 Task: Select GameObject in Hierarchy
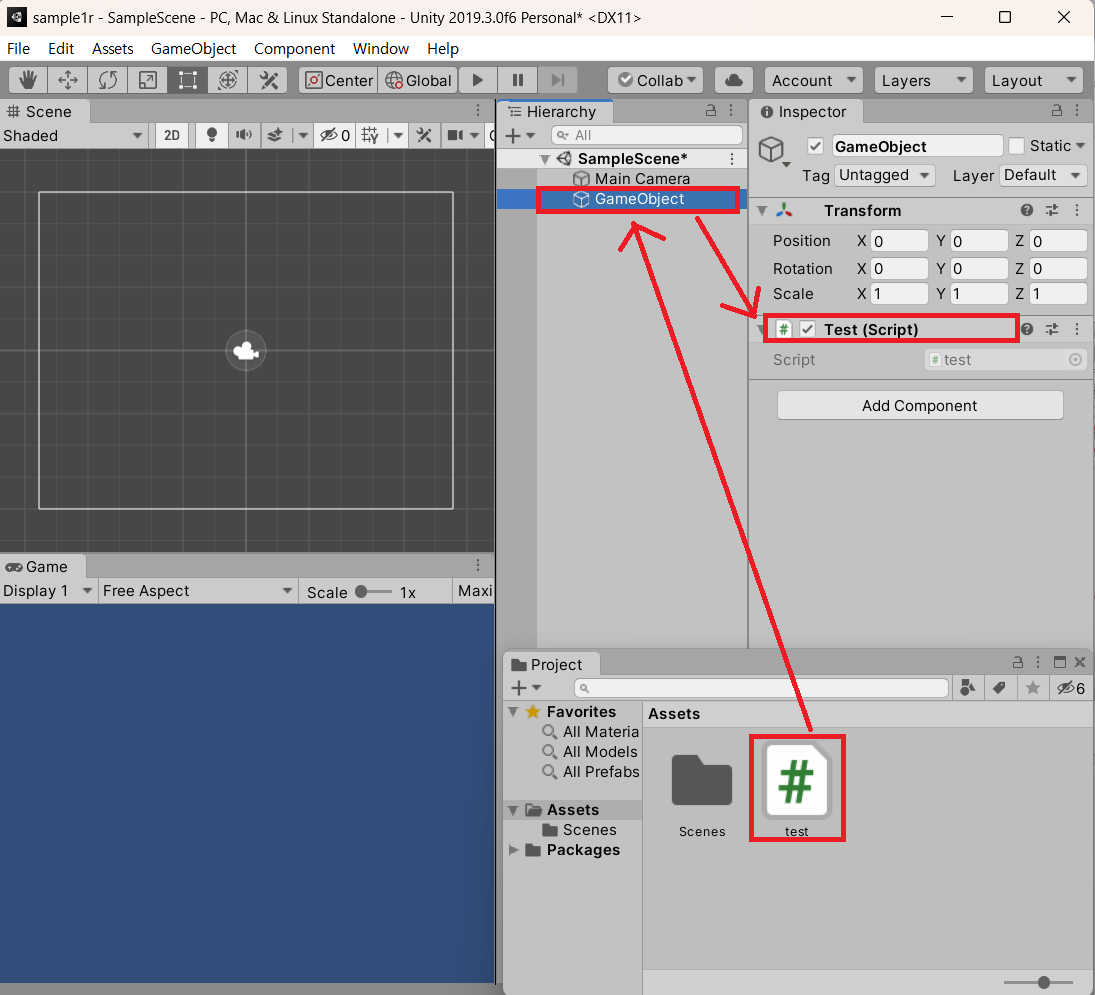pos(638,199)
